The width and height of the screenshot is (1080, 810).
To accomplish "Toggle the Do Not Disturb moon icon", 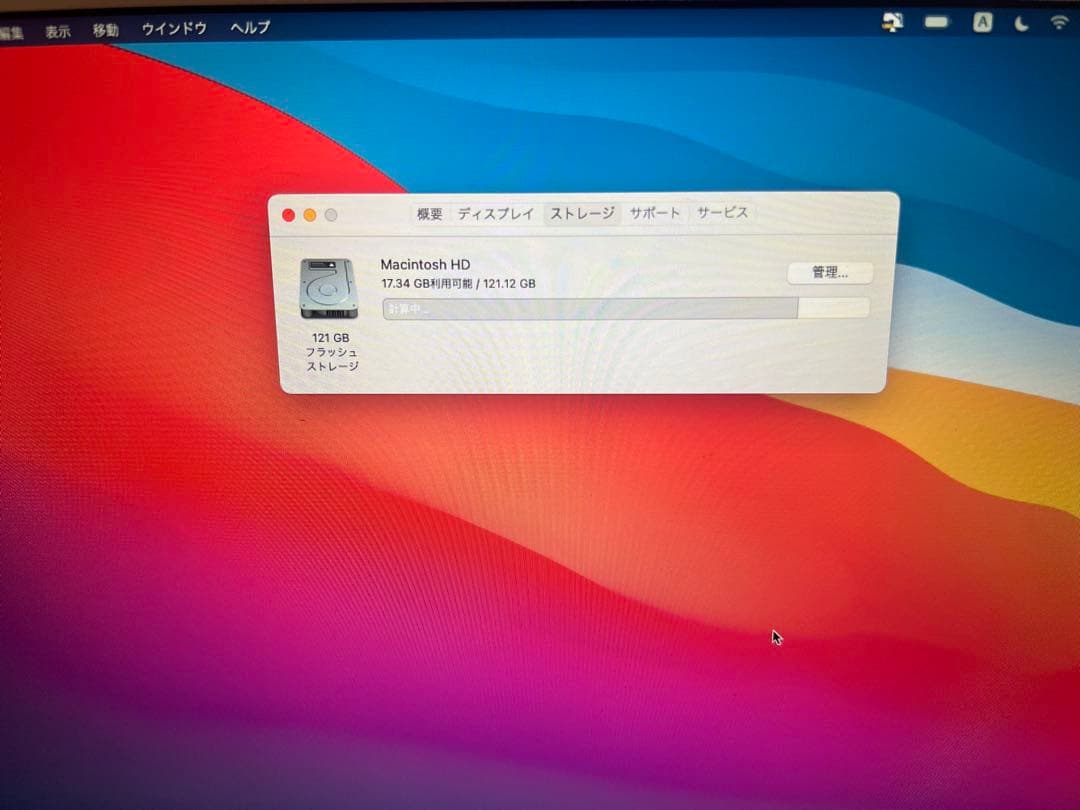I will pos(1019,23).
